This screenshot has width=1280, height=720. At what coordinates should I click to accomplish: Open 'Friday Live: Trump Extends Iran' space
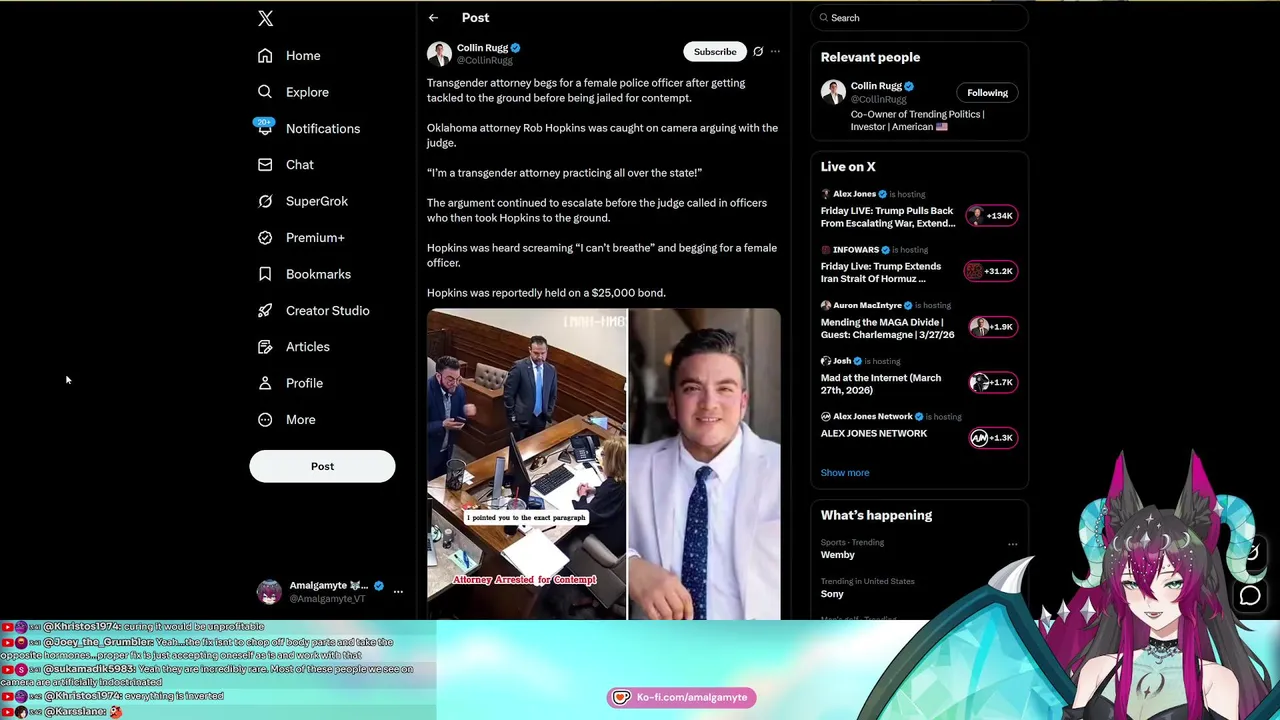pos(881,273)
